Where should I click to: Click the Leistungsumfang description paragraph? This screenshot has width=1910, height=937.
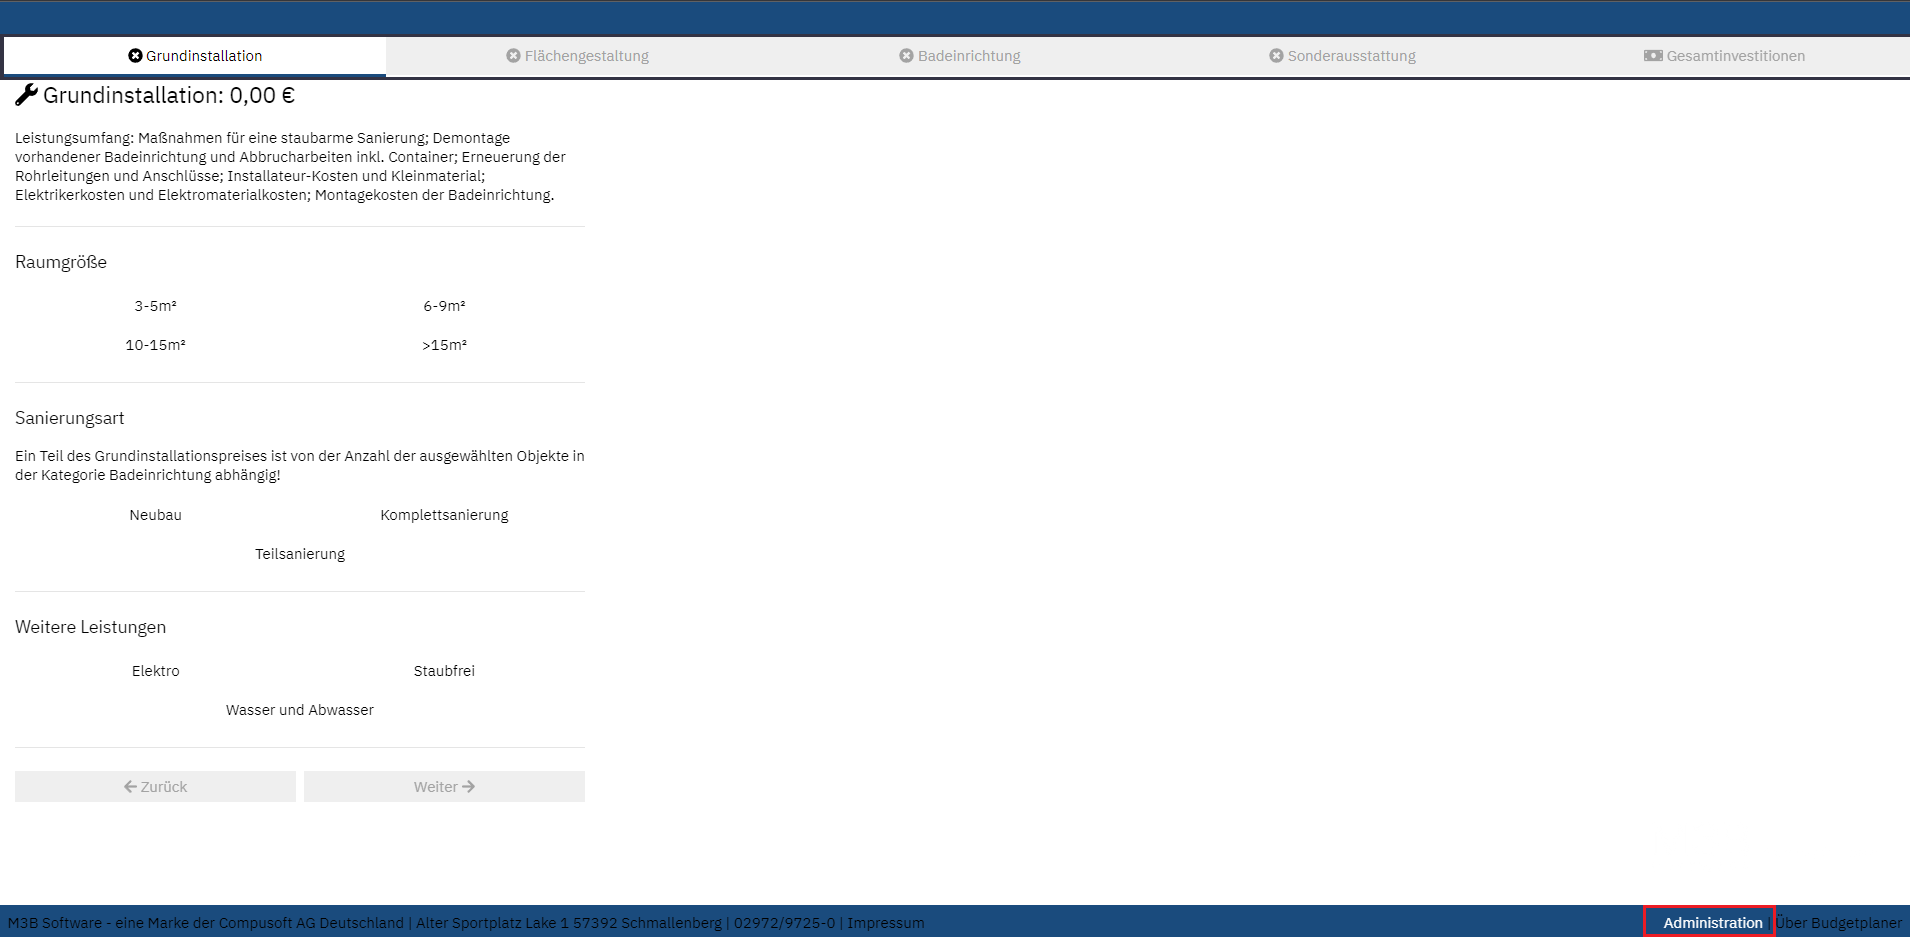point(291,166)
